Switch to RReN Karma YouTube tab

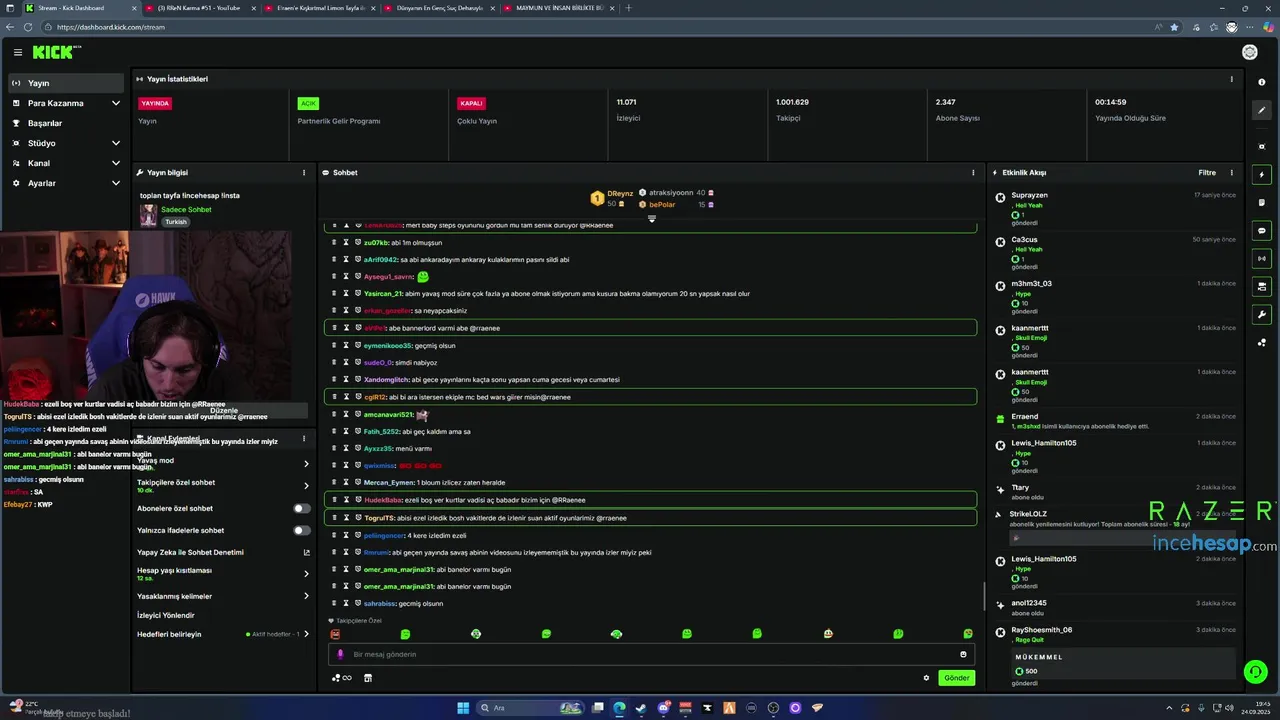point(199,8)
